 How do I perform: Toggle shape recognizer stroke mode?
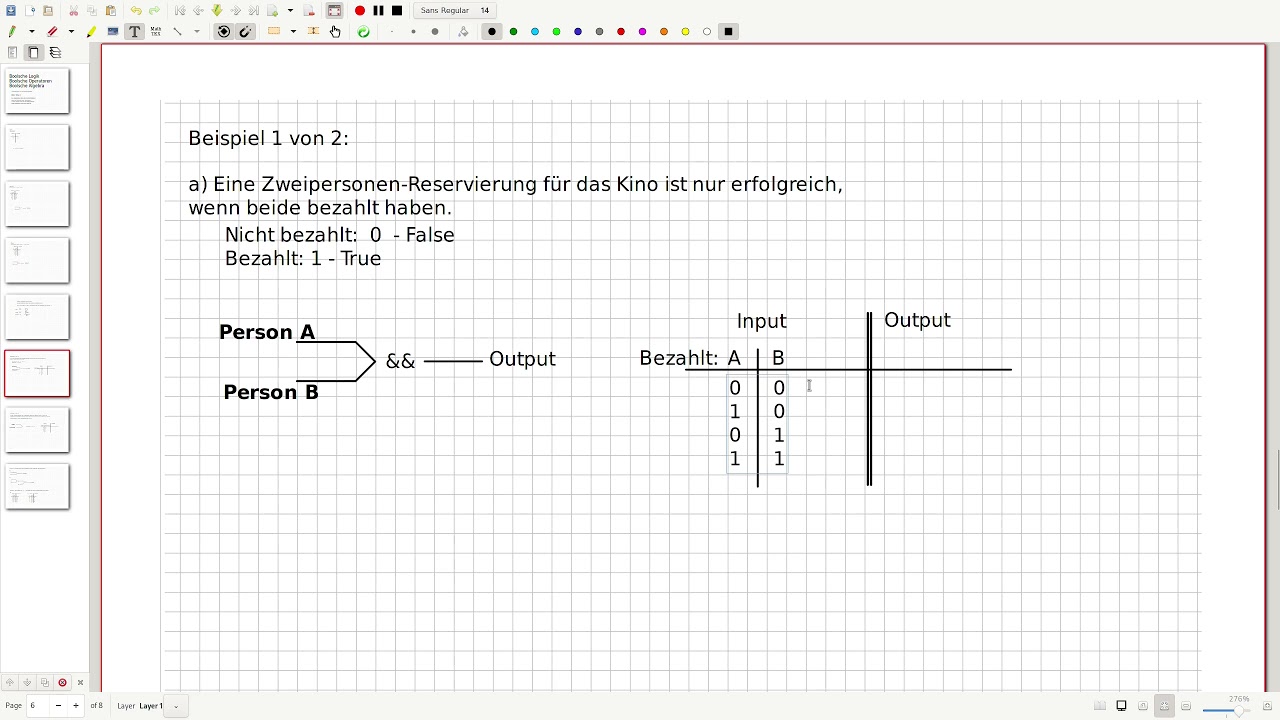tap(224, 32)
